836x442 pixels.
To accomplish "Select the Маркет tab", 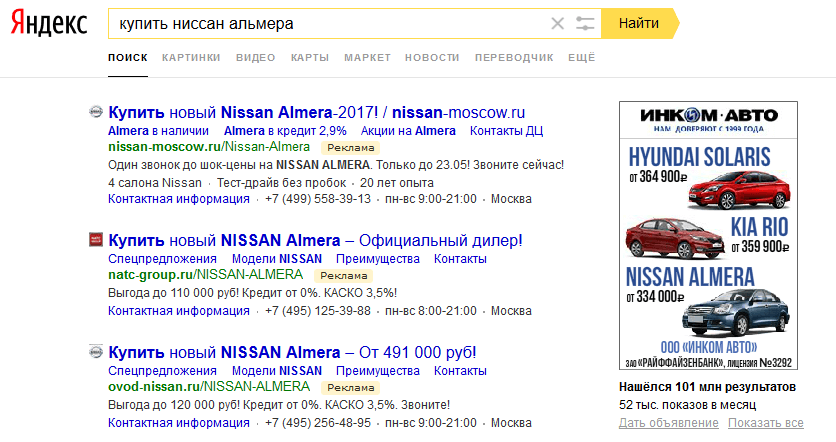I will tap(367, 58).
